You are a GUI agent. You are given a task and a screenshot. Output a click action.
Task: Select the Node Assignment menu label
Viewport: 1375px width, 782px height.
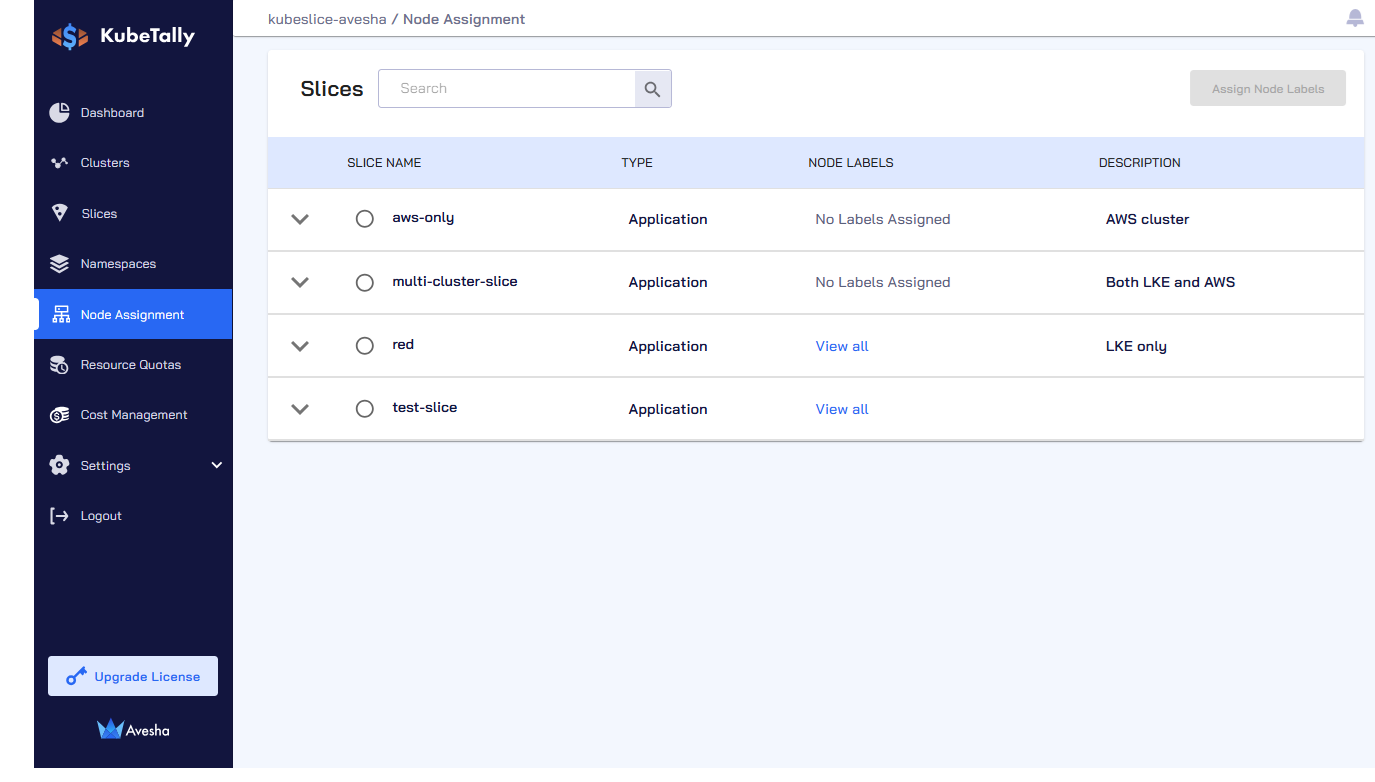tap(133, 315)
